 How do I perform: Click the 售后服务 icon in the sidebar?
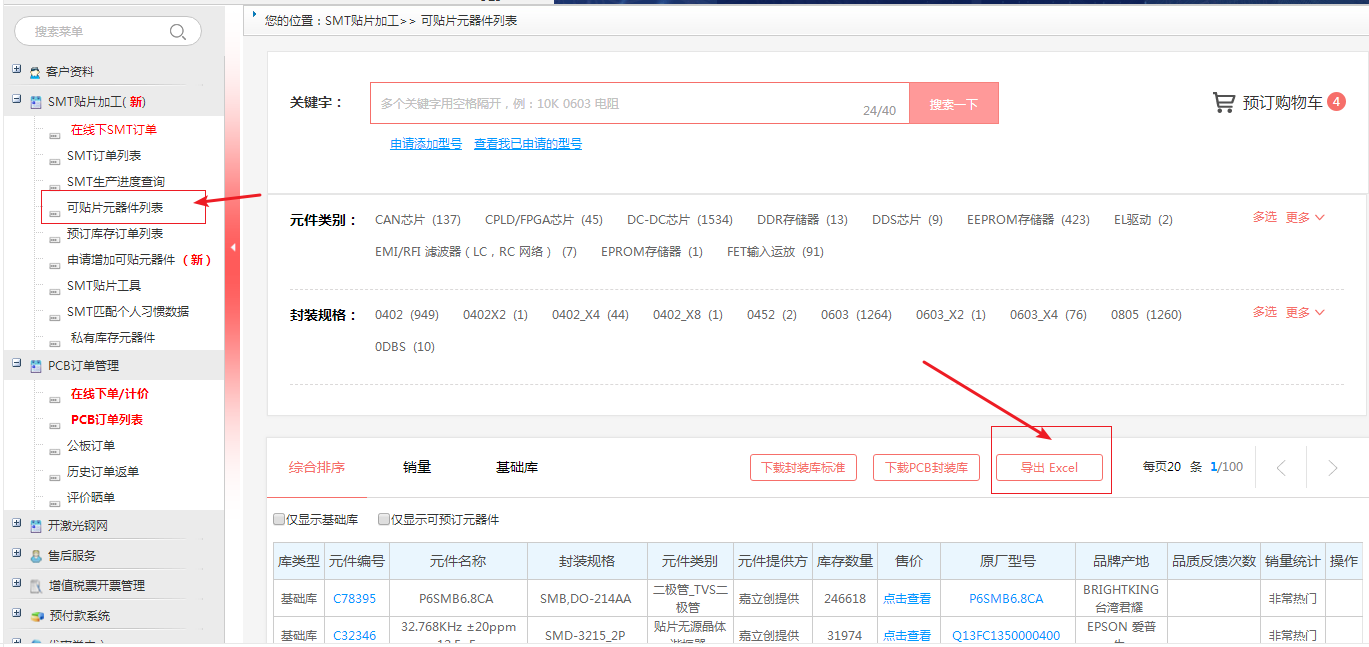(36, 556)
